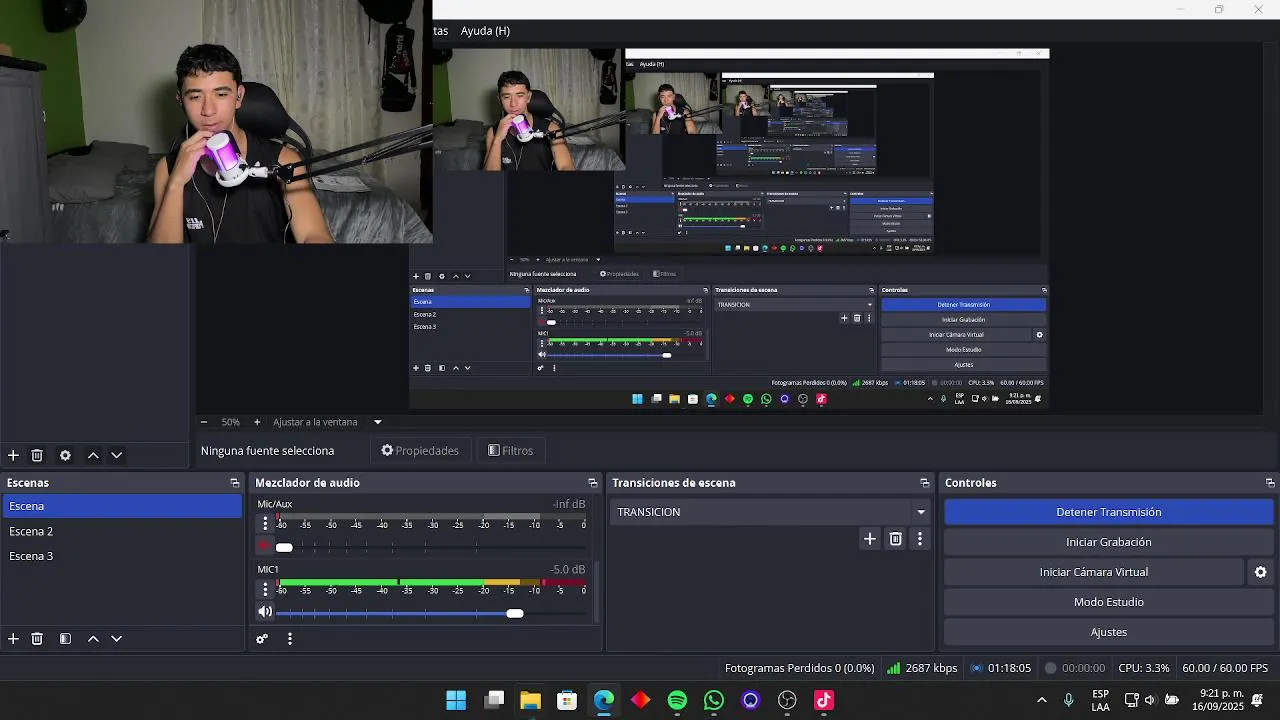Click OBS Studio taskbar icon

click(x=787, y=700)
